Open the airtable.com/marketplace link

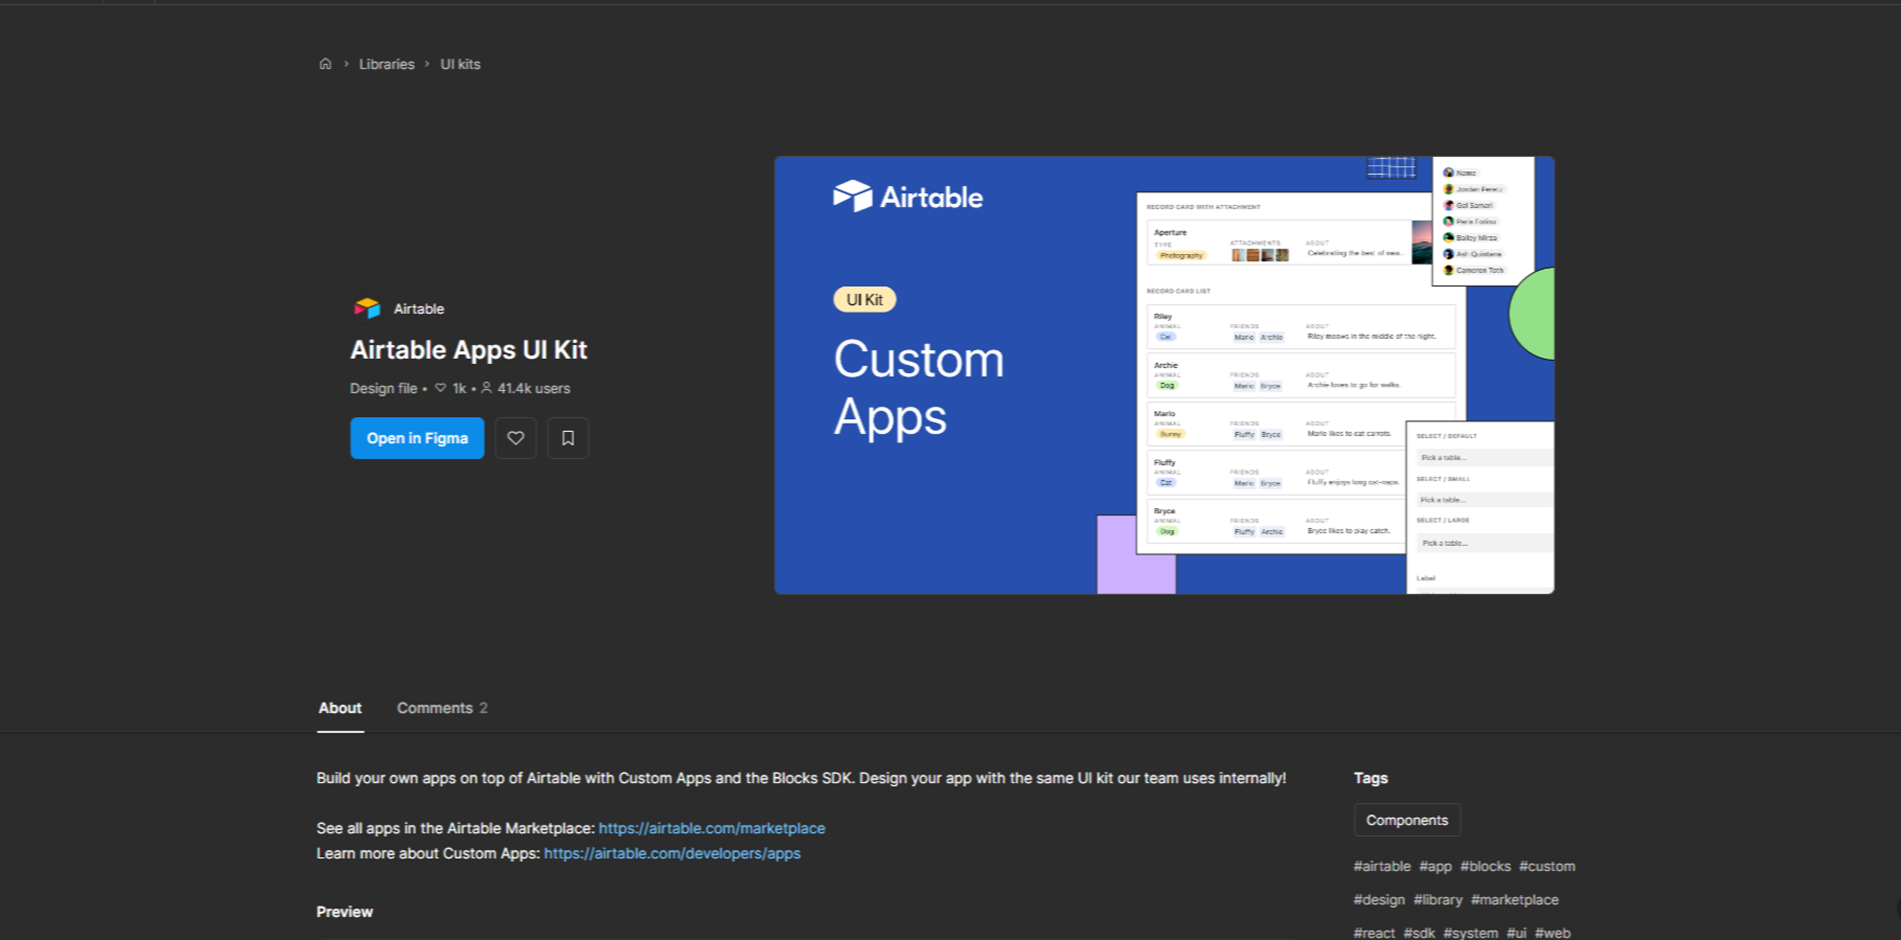[712, 828]
